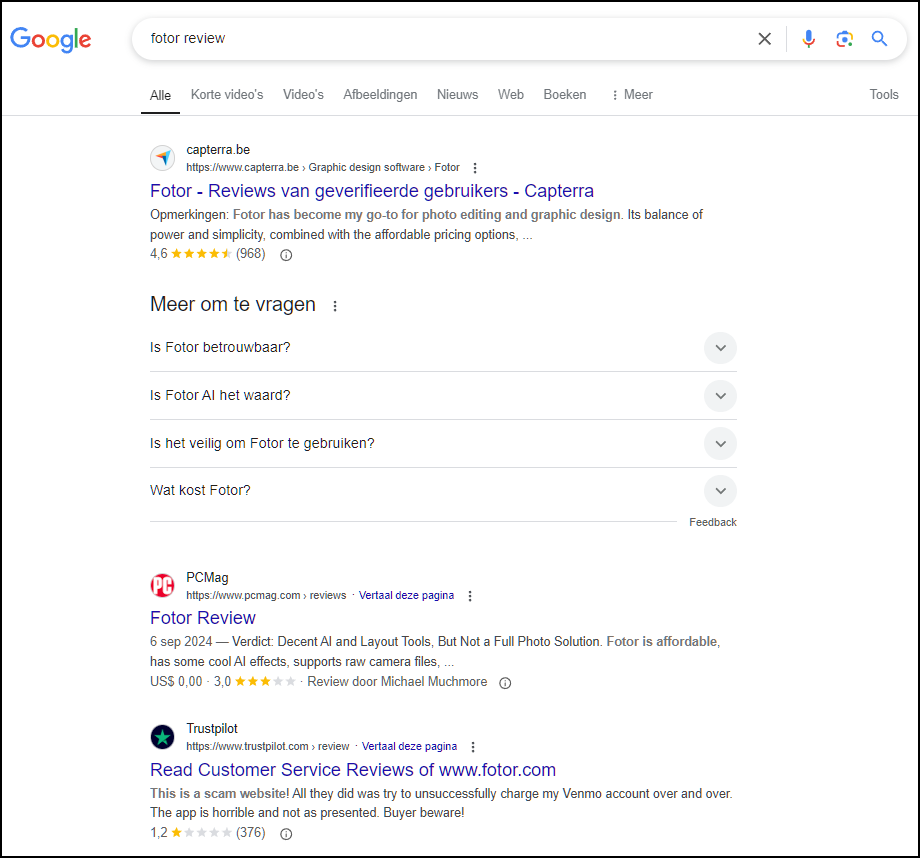Image resolution: width=920 pixels, height=858 pixels.
Task: Click the info icon next to Capterra's rating
Action: (x=286, y=255)
